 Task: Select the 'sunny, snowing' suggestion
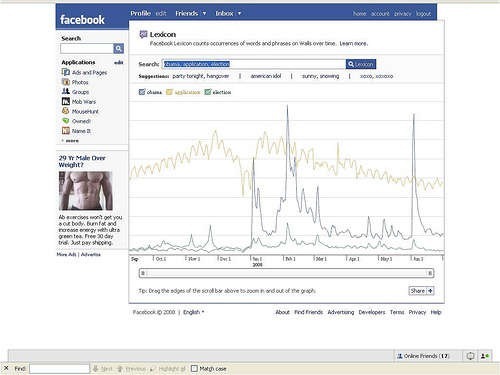pos(320,76)
